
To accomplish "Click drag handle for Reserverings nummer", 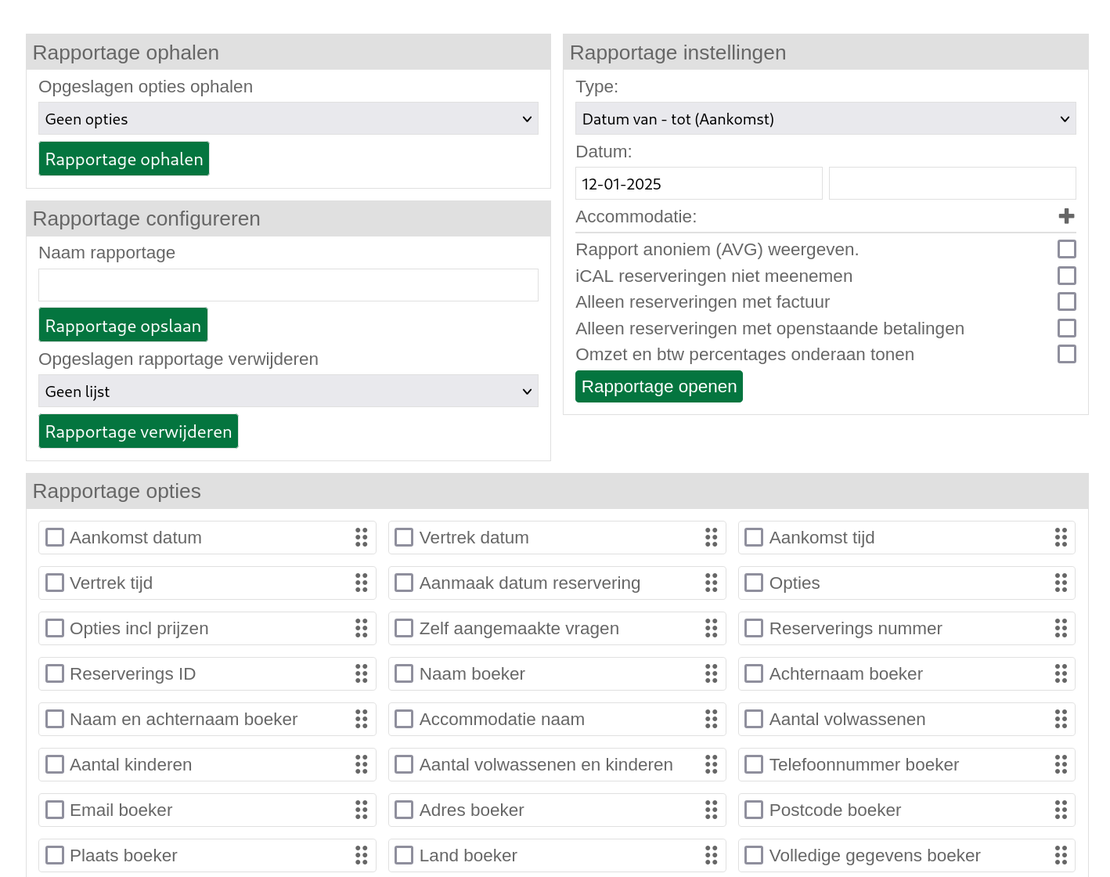I will pos(1060,628).
